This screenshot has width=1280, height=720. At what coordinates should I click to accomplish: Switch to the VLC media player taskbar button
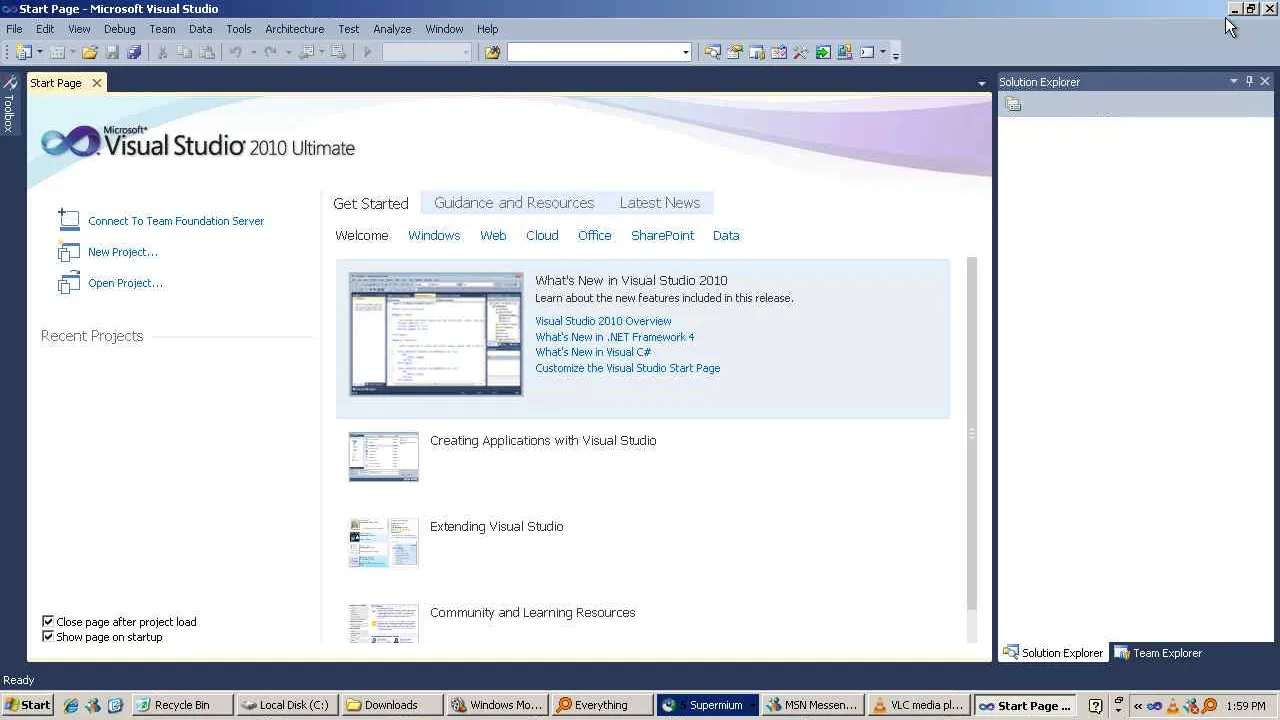(x=919, y=705)
